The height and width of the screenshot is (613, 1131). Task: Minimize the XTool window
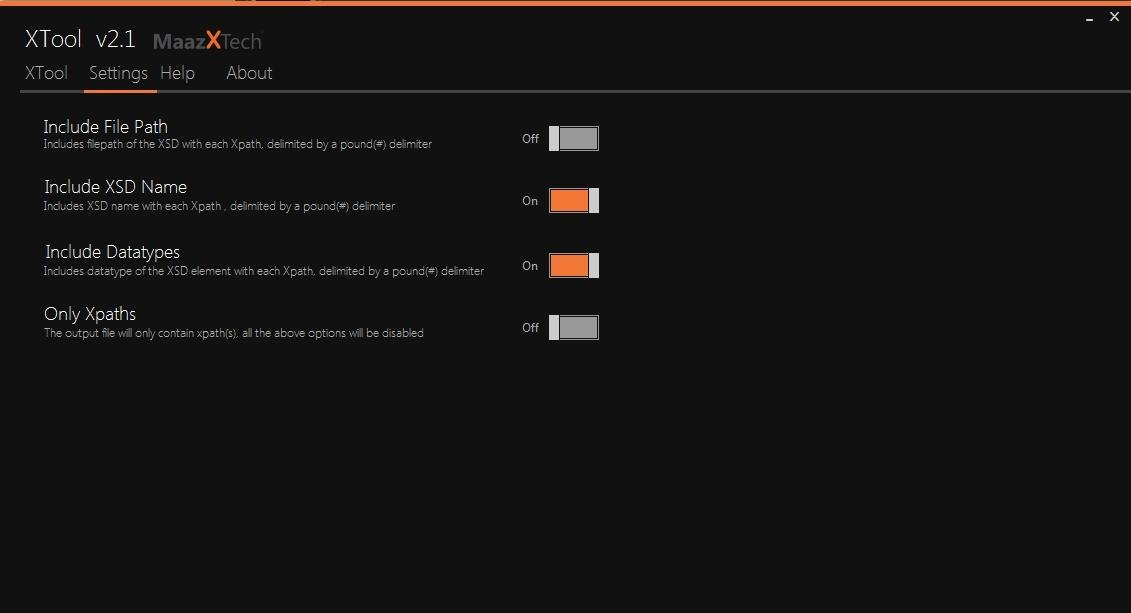[x=1089, y=18]
